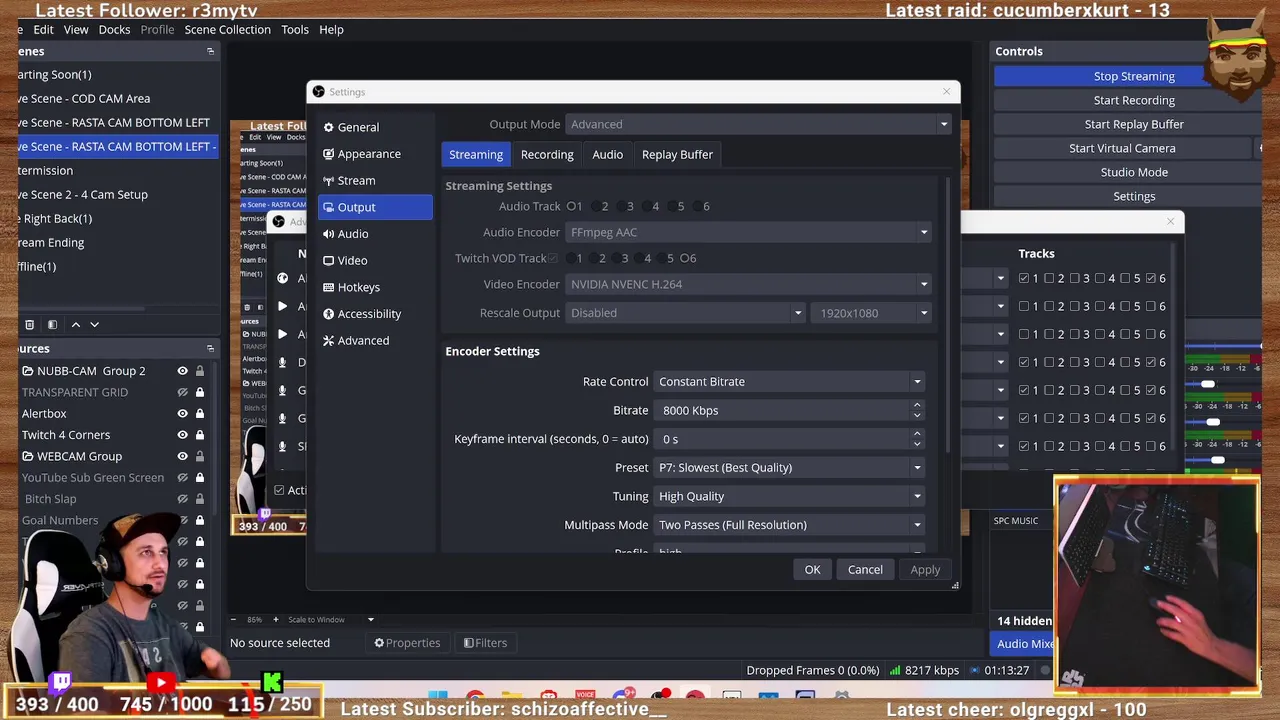Toggle lock on Twitch 4 Corners
1280x720 pixels.
(x=200, y=435)
